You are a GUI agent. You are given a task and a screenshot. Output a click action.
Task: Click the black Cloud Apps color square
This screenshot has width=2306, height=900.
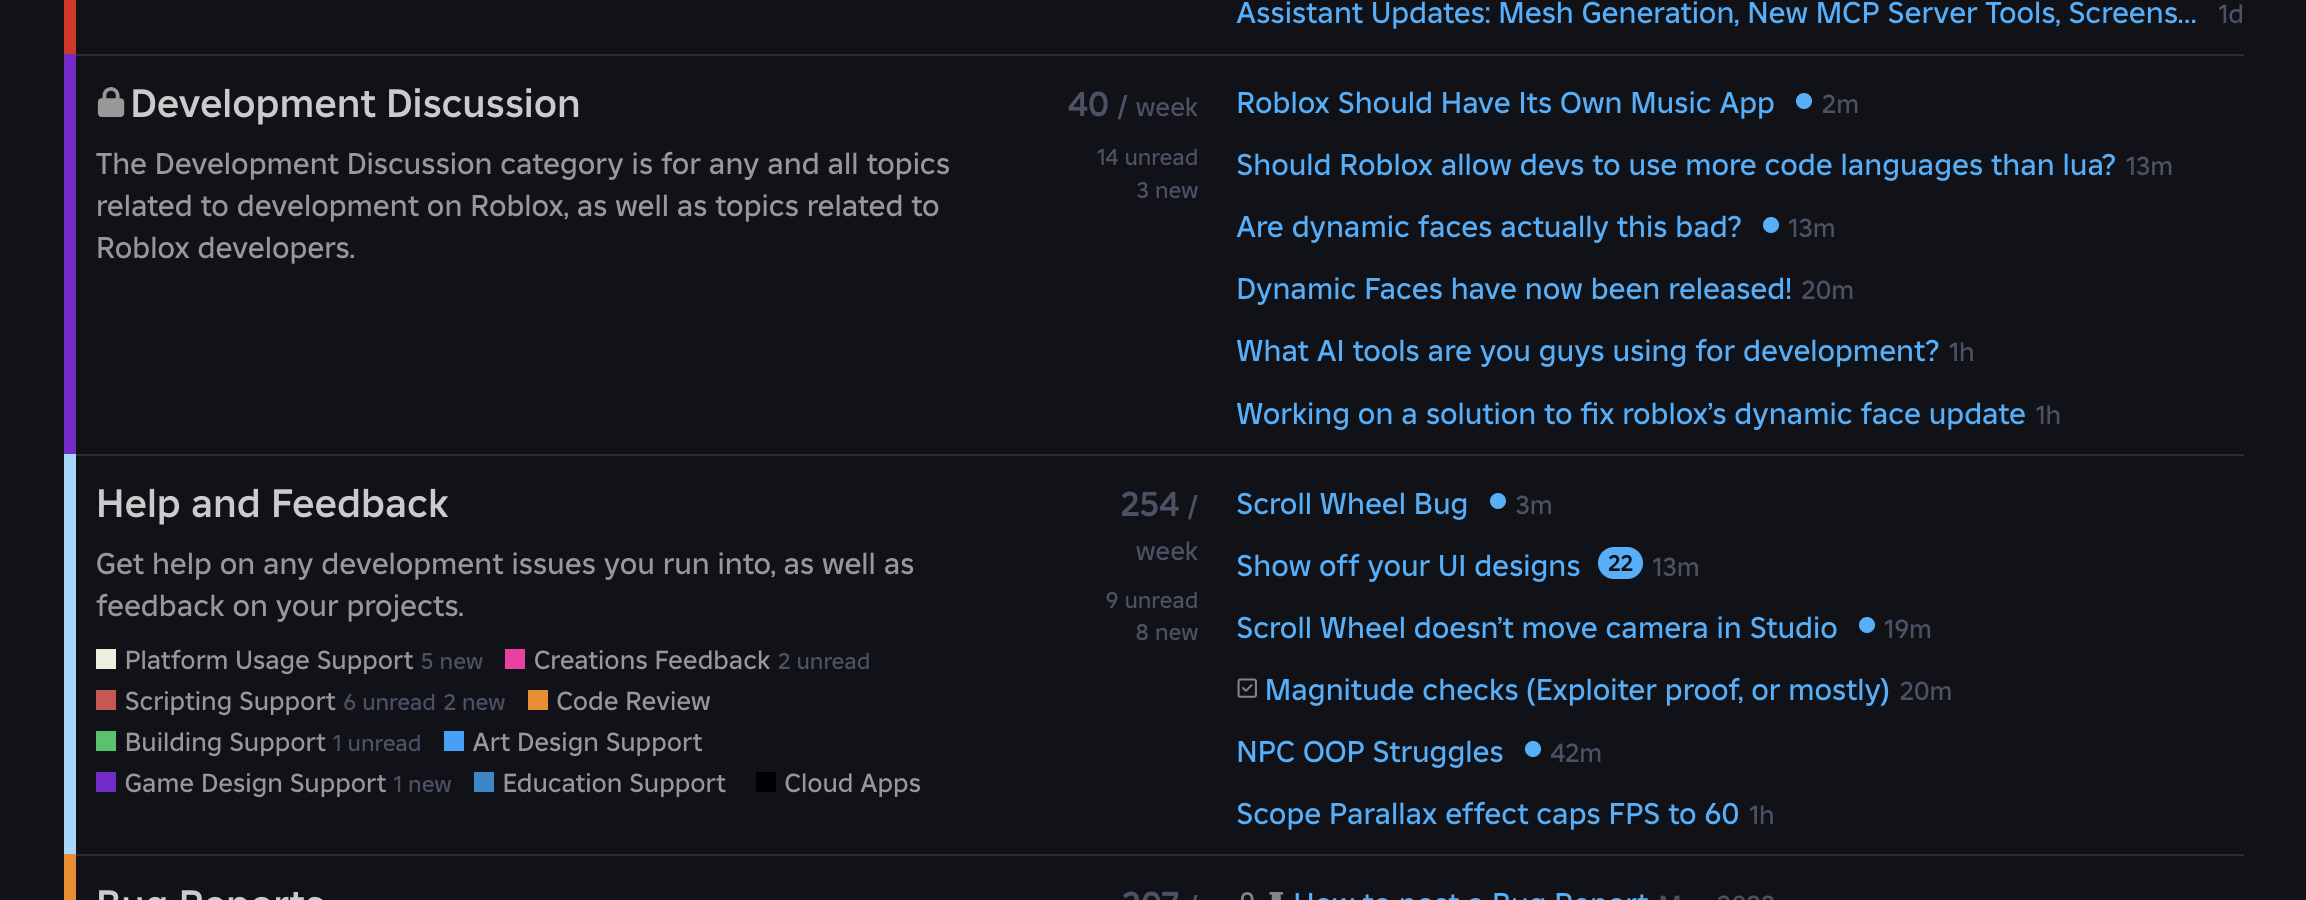(x=766, y=782)
